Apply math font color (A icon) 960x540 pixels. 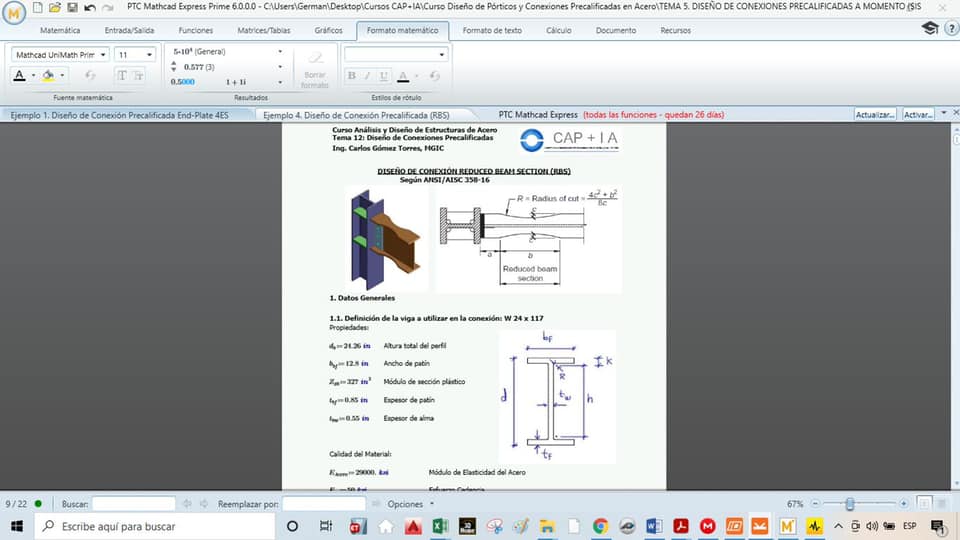coord(20,75)
